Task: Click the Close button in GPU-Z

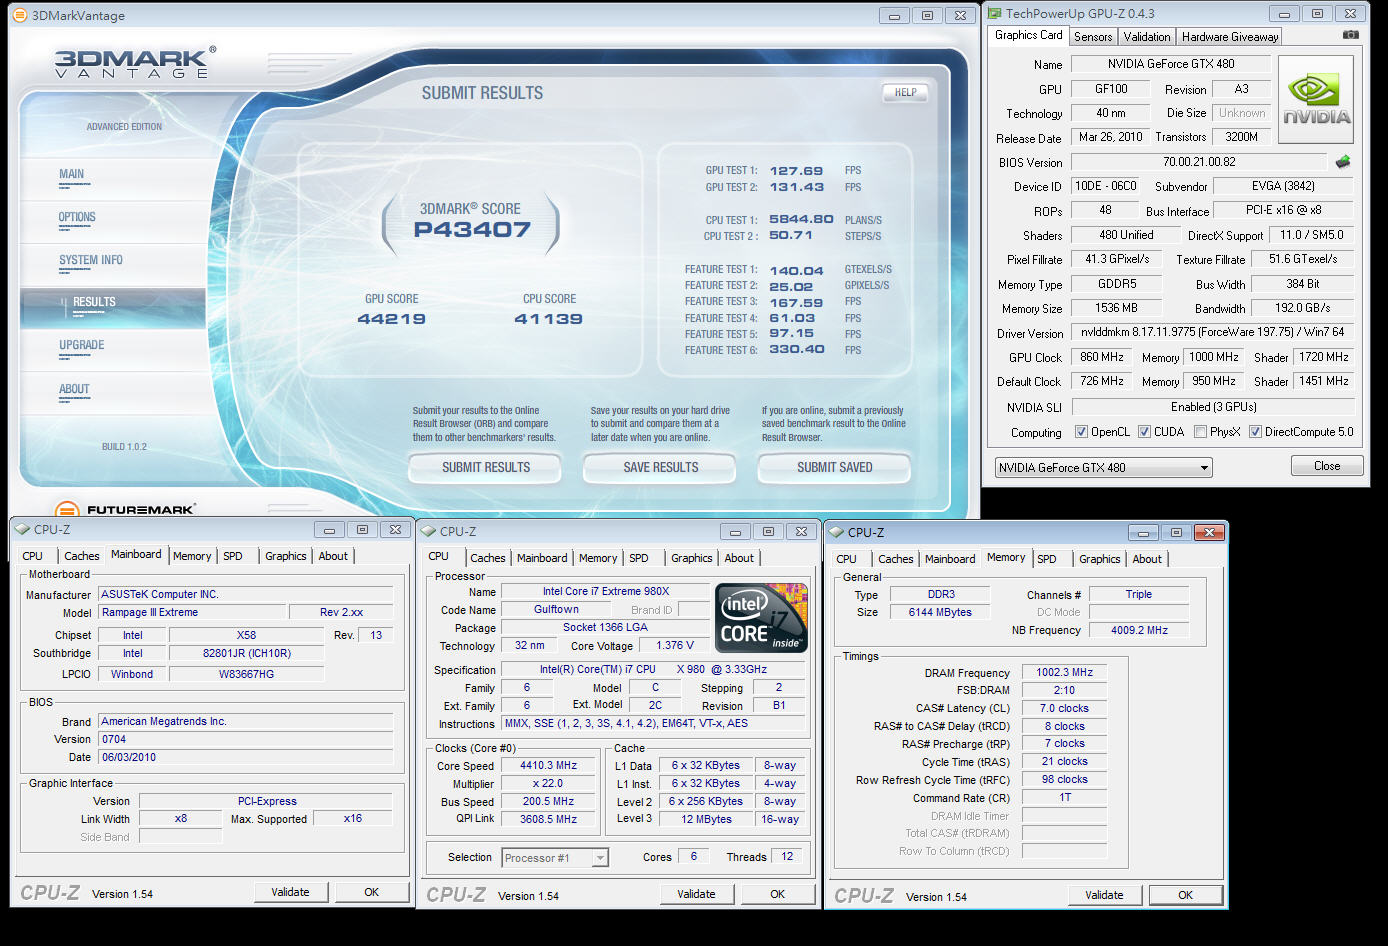Action: pyautogui.click(x=1327, y=466)
